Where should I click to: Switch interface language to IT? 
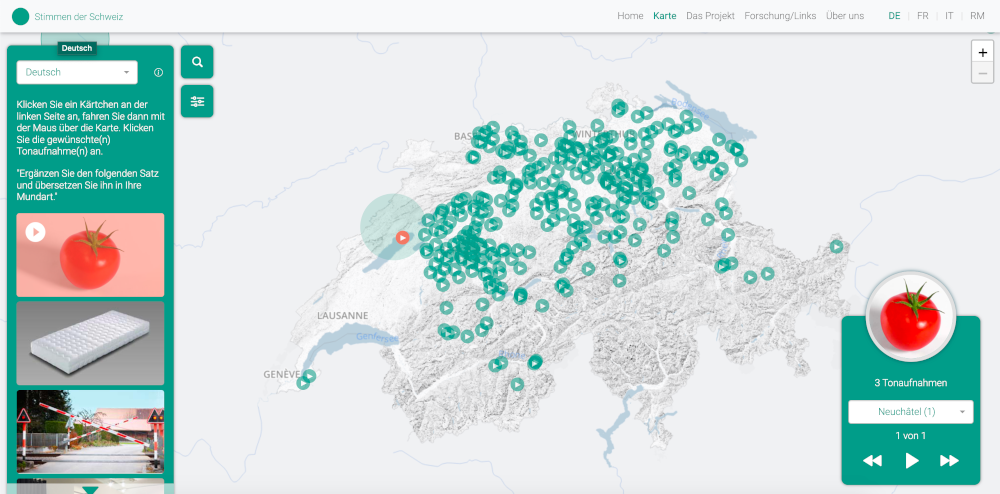(x=949, y=16)
